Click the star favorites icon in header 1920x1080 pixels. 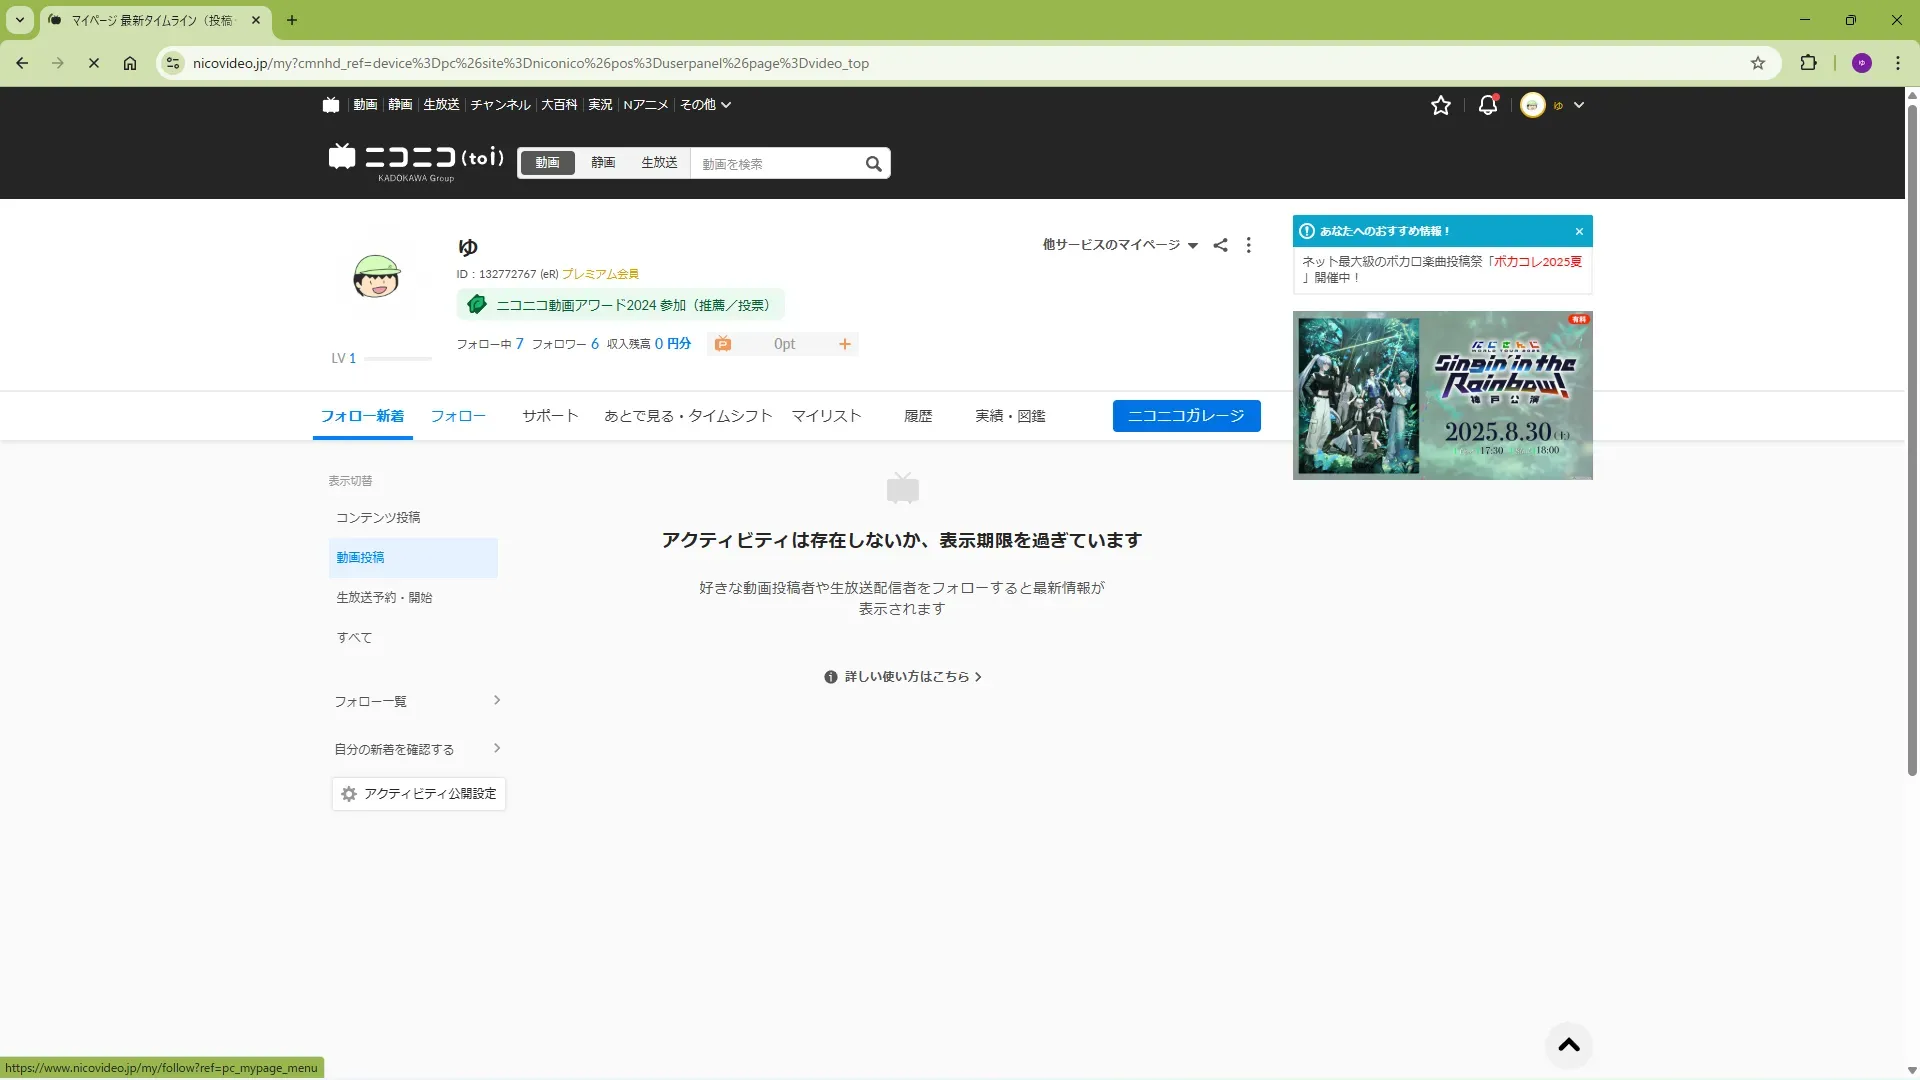1440,105
